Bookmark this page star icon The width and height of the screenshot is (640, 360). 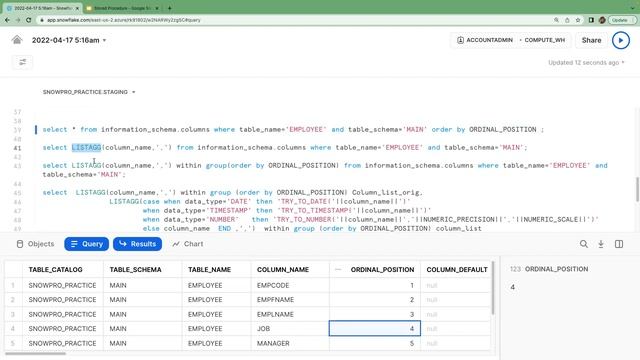(x=578, y=20)
